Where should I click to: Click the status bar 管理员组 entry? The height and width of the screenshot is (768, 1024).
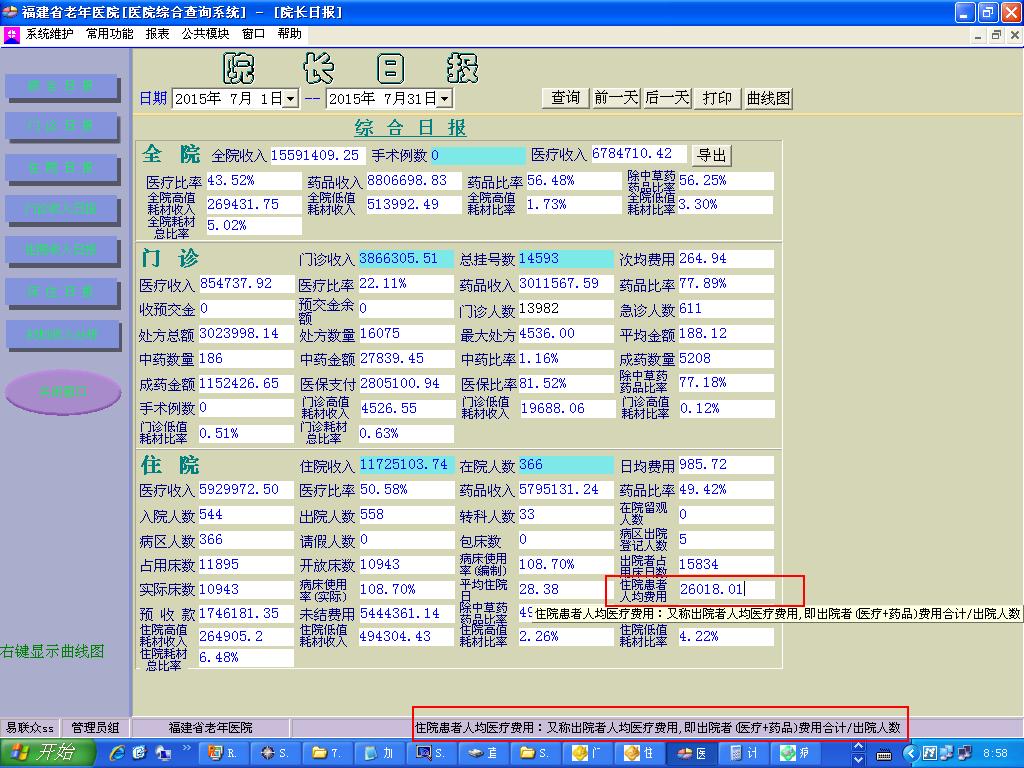tap(95, 728)
